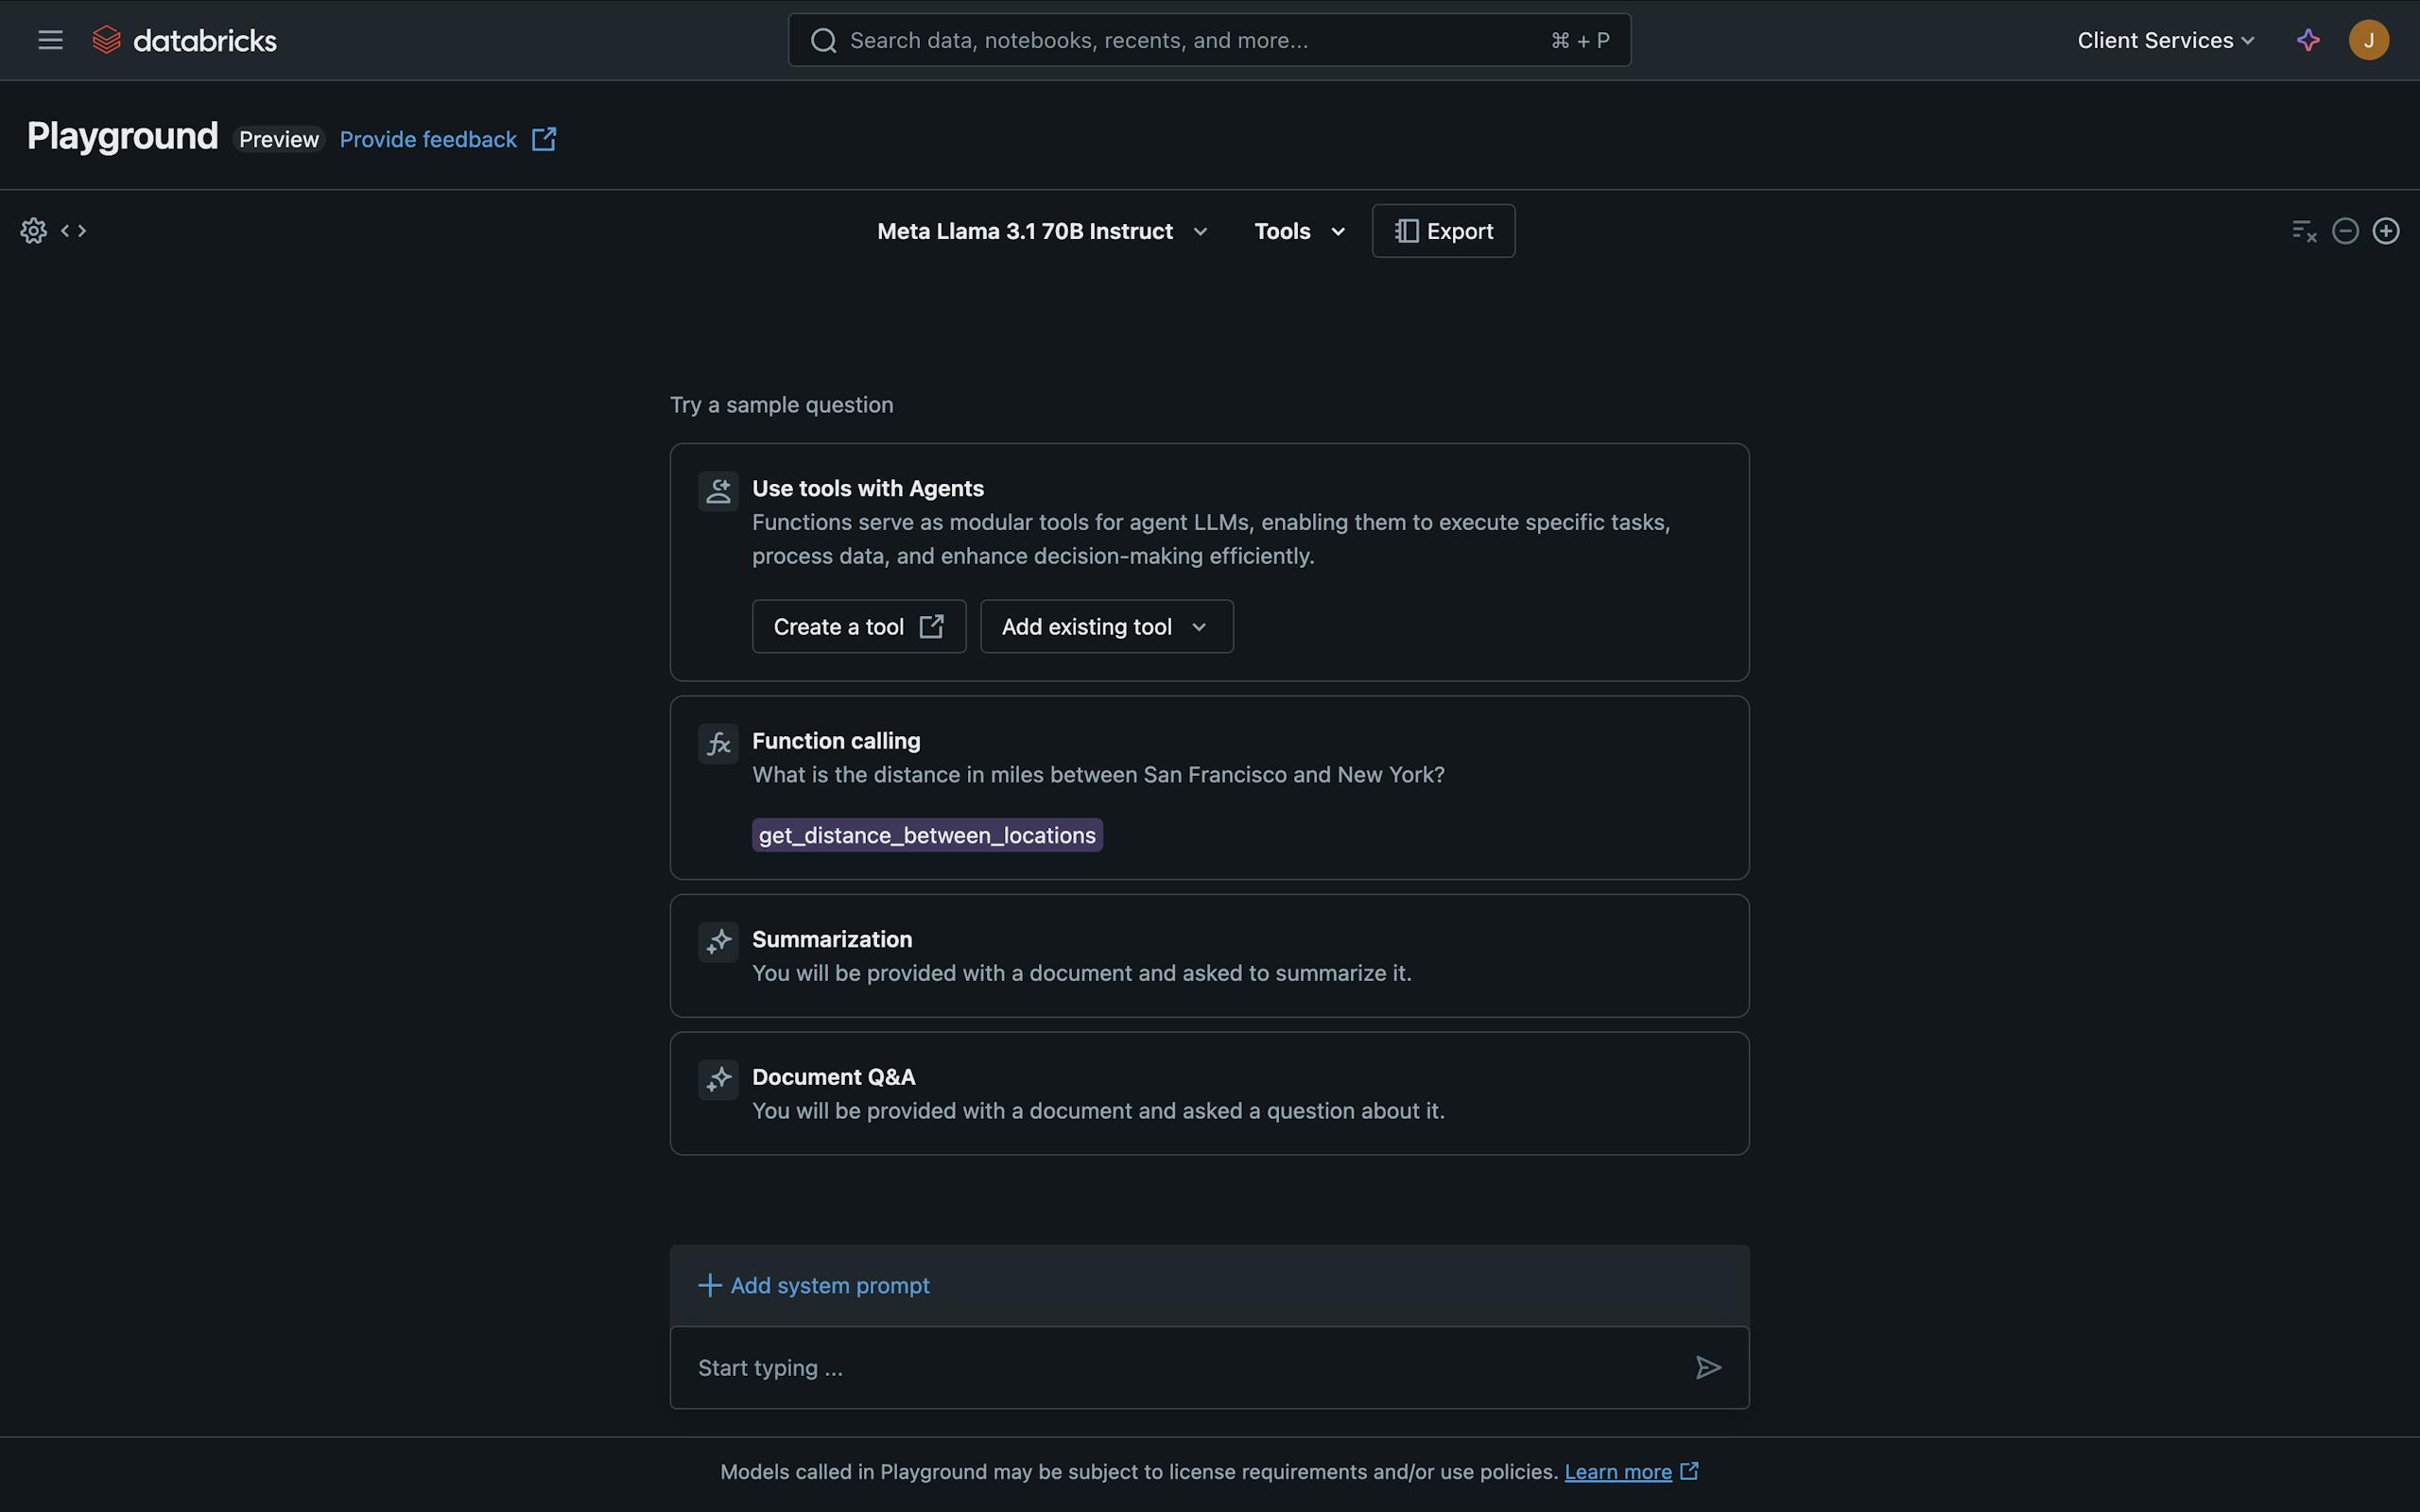Select the Function calling sample question
The image size is (2420, 1512).
(1208, 787)
